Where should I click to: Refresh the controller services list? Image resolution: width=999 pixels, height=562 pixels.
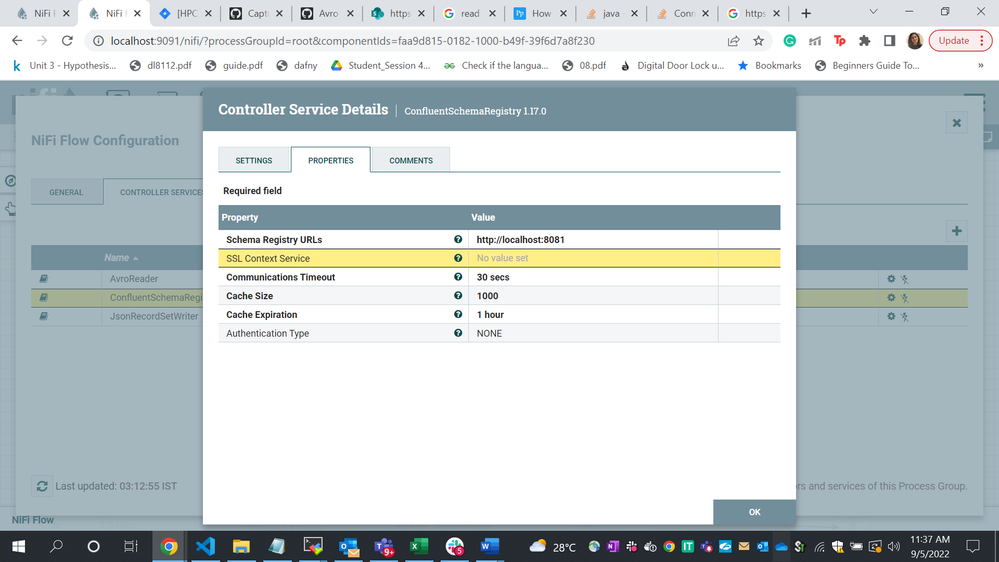click(42, 486)
